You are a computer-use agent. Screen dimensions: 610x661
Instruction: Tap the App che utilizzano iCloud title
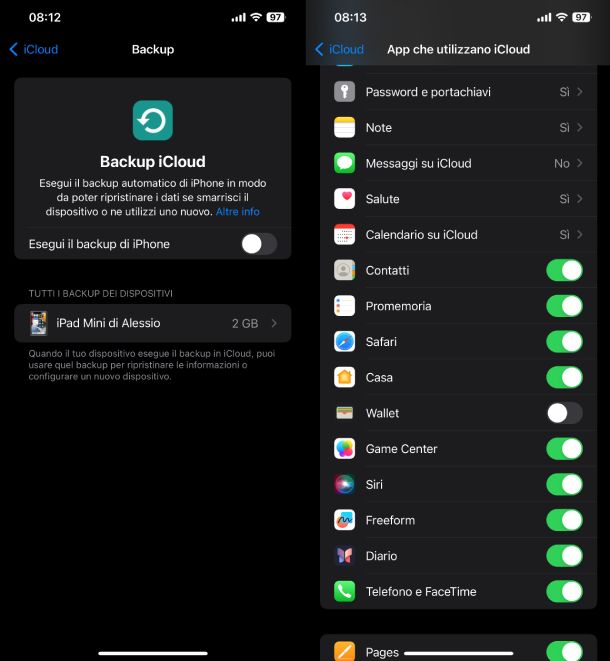click(458, 49)
